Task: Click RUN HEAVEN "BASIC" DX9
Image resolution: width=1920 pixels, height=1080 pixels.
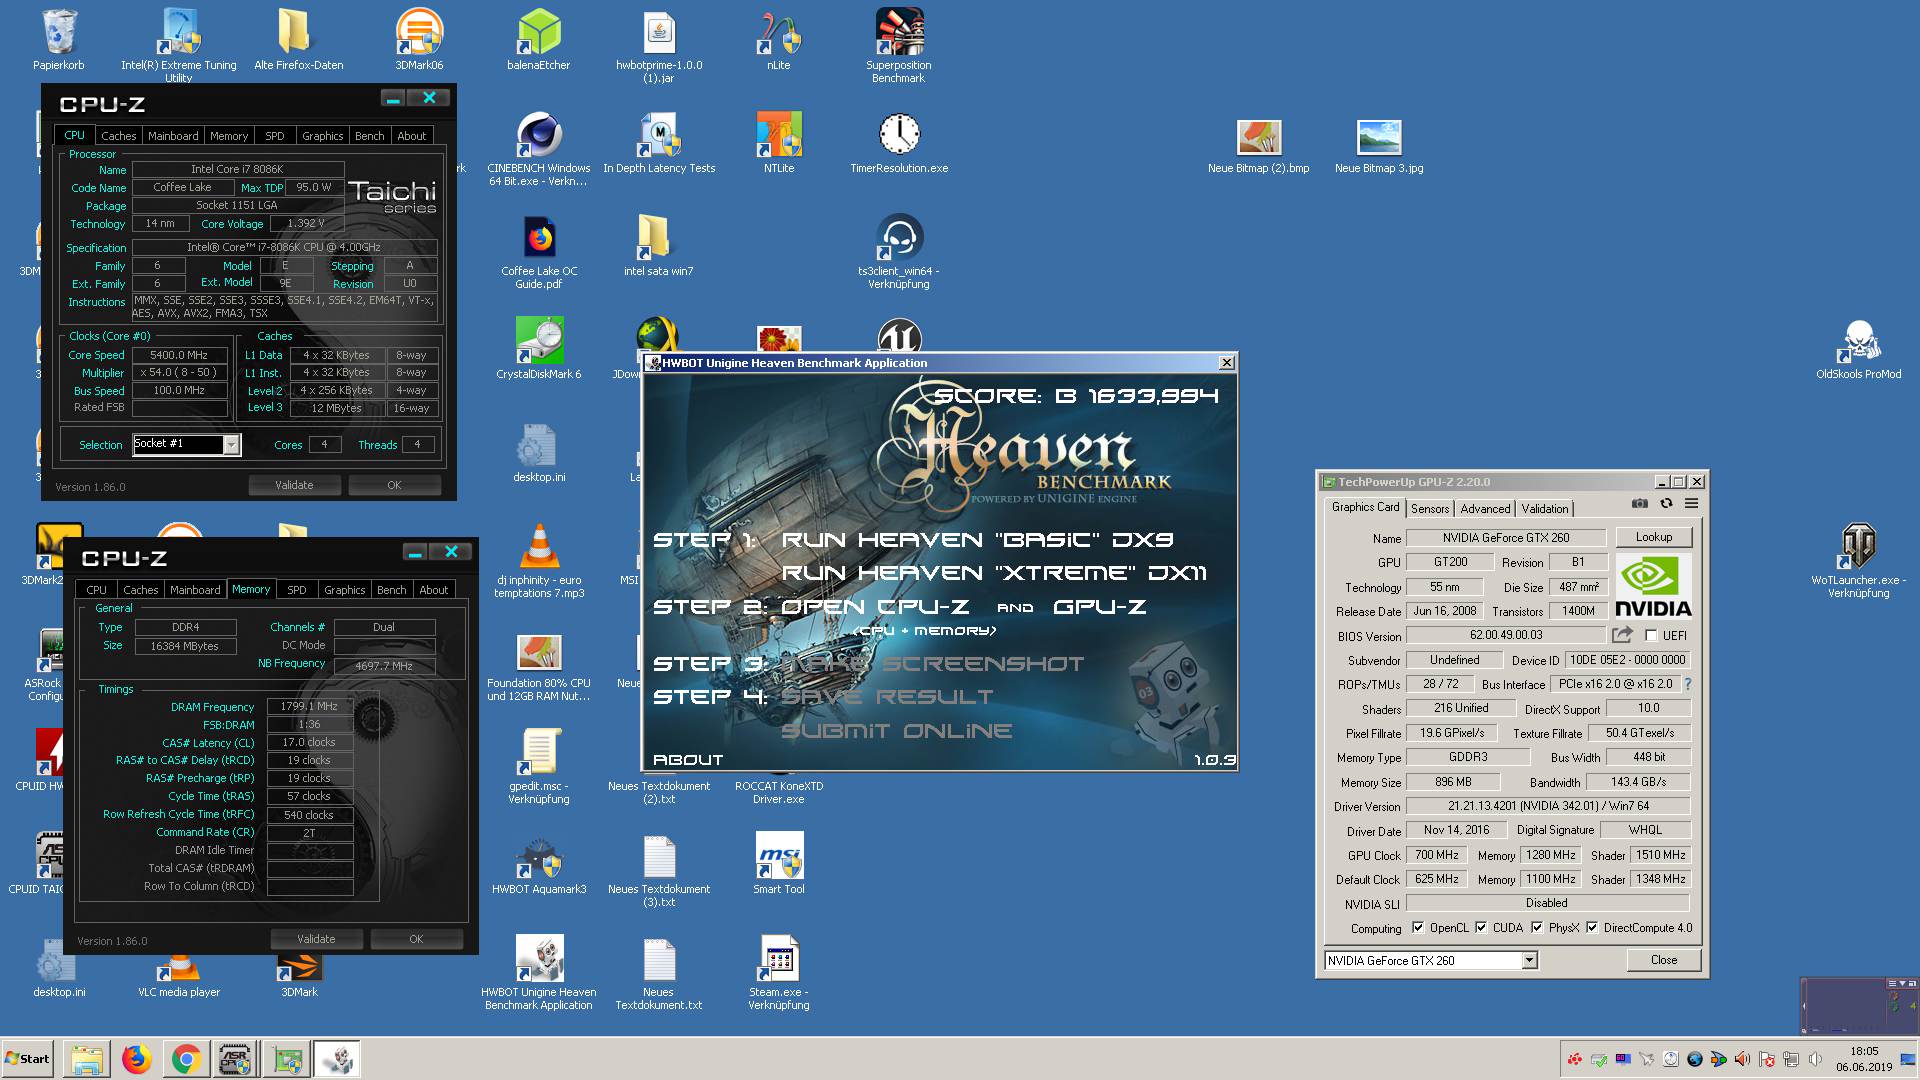Action: point(977,540)
